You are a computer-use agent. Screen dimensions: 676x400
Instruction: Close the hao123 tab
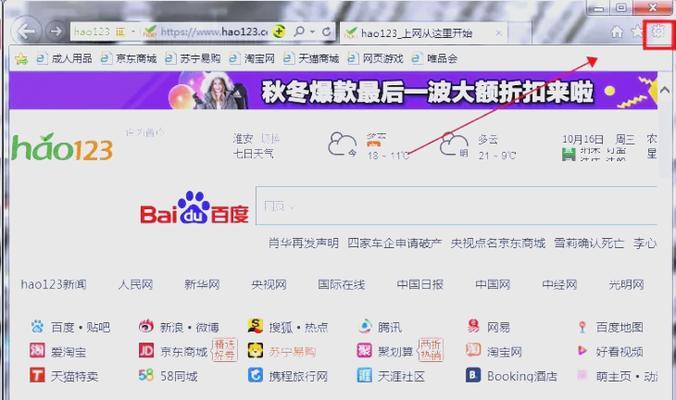[498, 33]
